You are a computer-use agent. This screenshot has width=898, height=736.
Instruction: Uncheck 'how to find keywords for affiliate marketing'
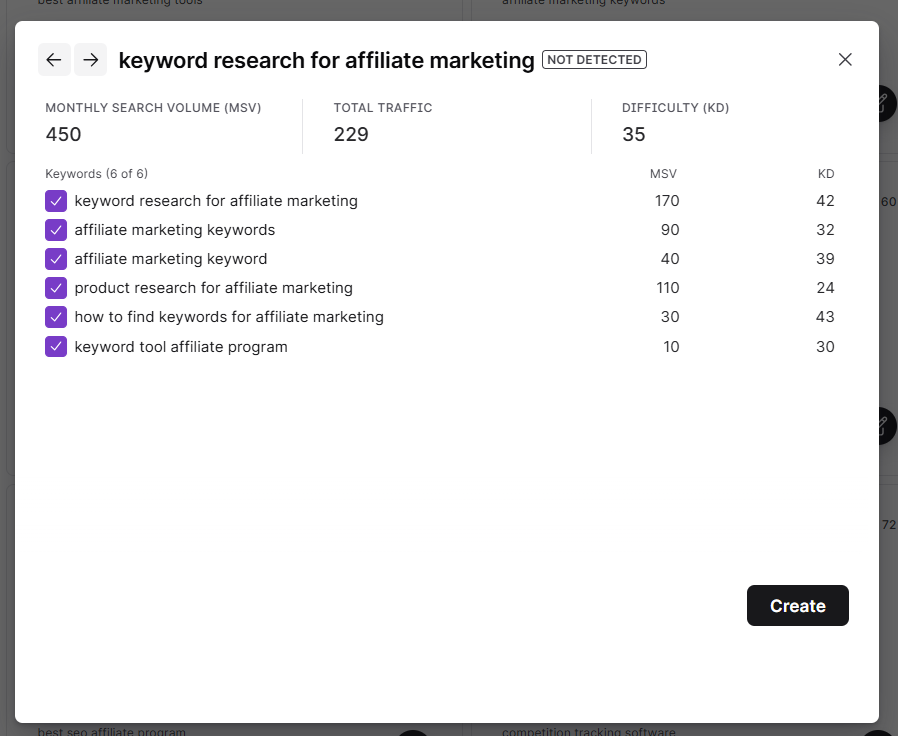56,317
